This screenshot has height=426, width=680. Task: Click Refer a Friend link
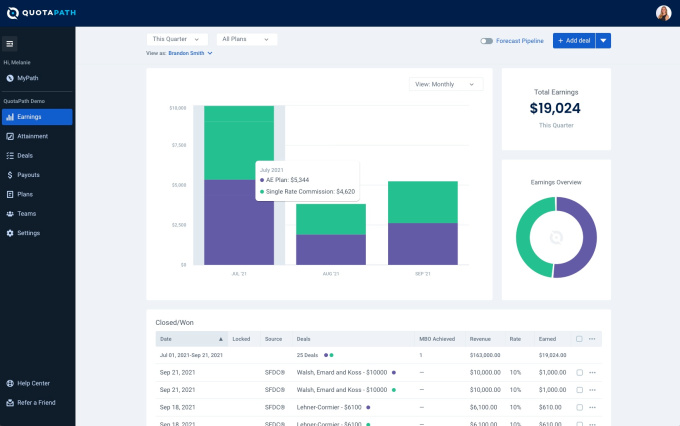click(36, 402)
